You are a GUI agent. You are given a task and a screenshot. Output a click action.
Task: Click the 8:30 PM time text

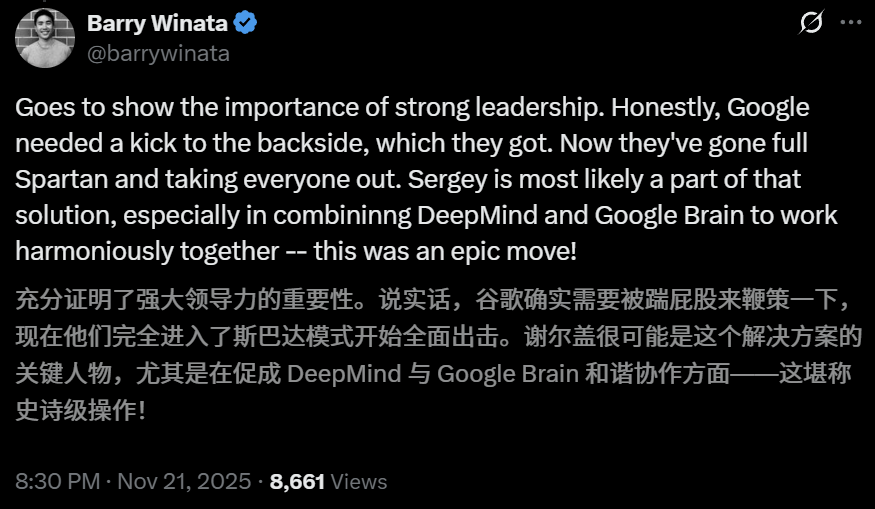(57, 481)
